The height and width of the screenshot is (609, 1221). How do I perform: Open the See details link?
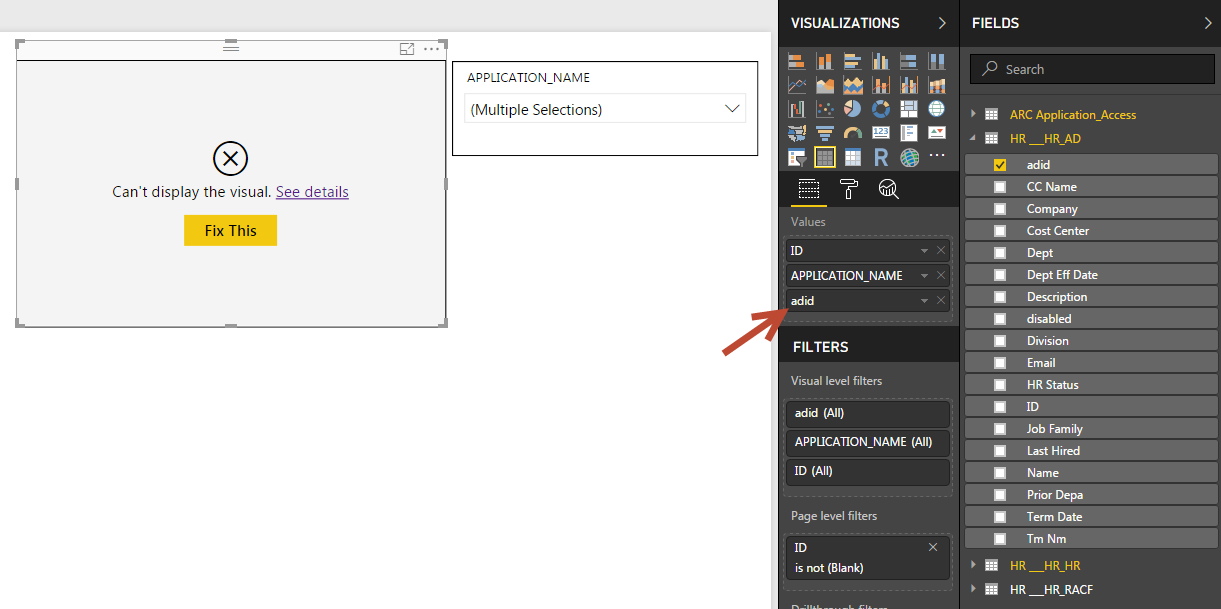coord(312,192)
